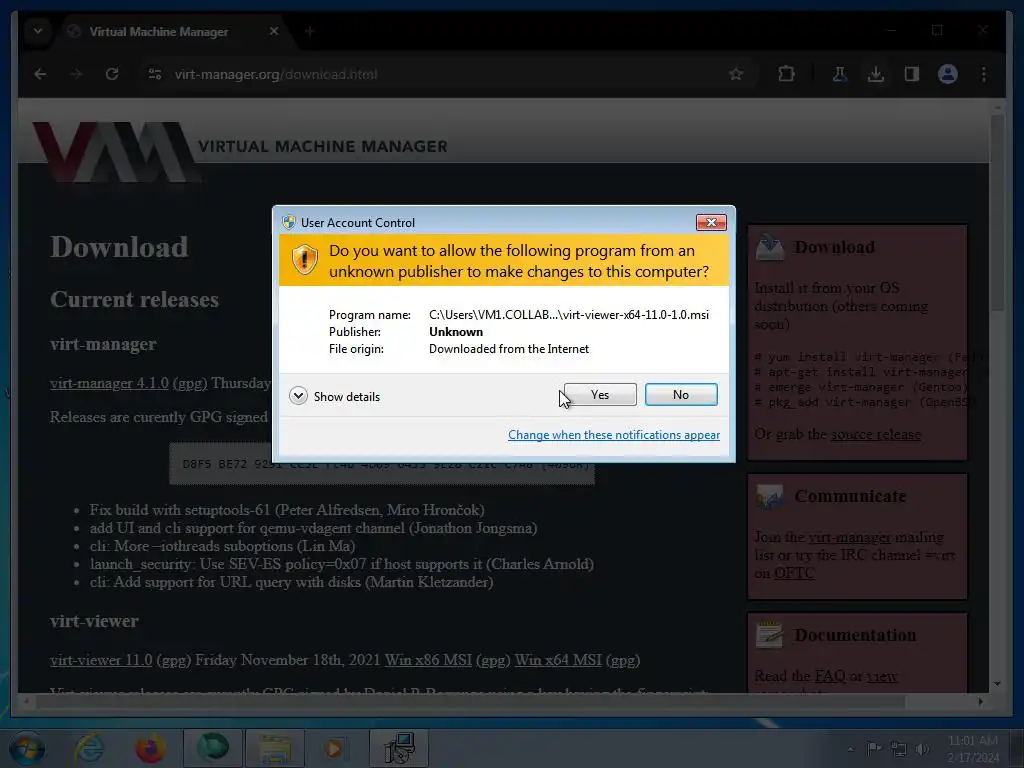
Task: Click the UAC shield warning icon
Action: point(304,260)
